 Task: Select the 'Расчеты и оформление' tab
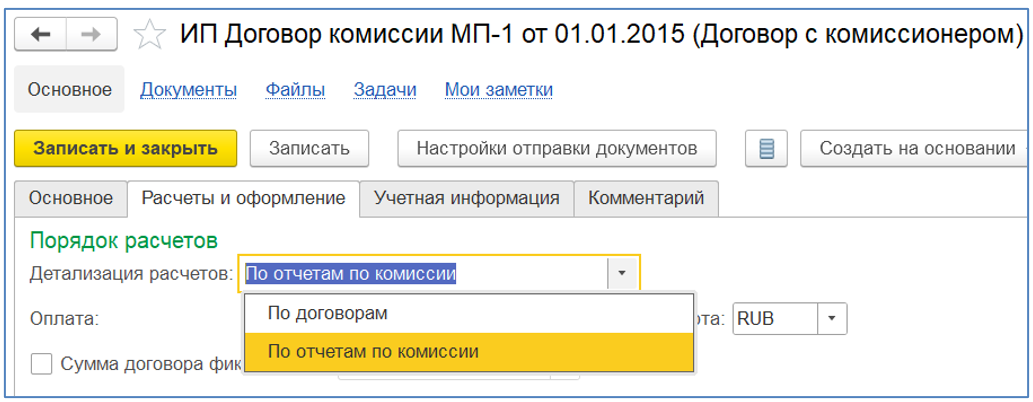pos(243,198)
